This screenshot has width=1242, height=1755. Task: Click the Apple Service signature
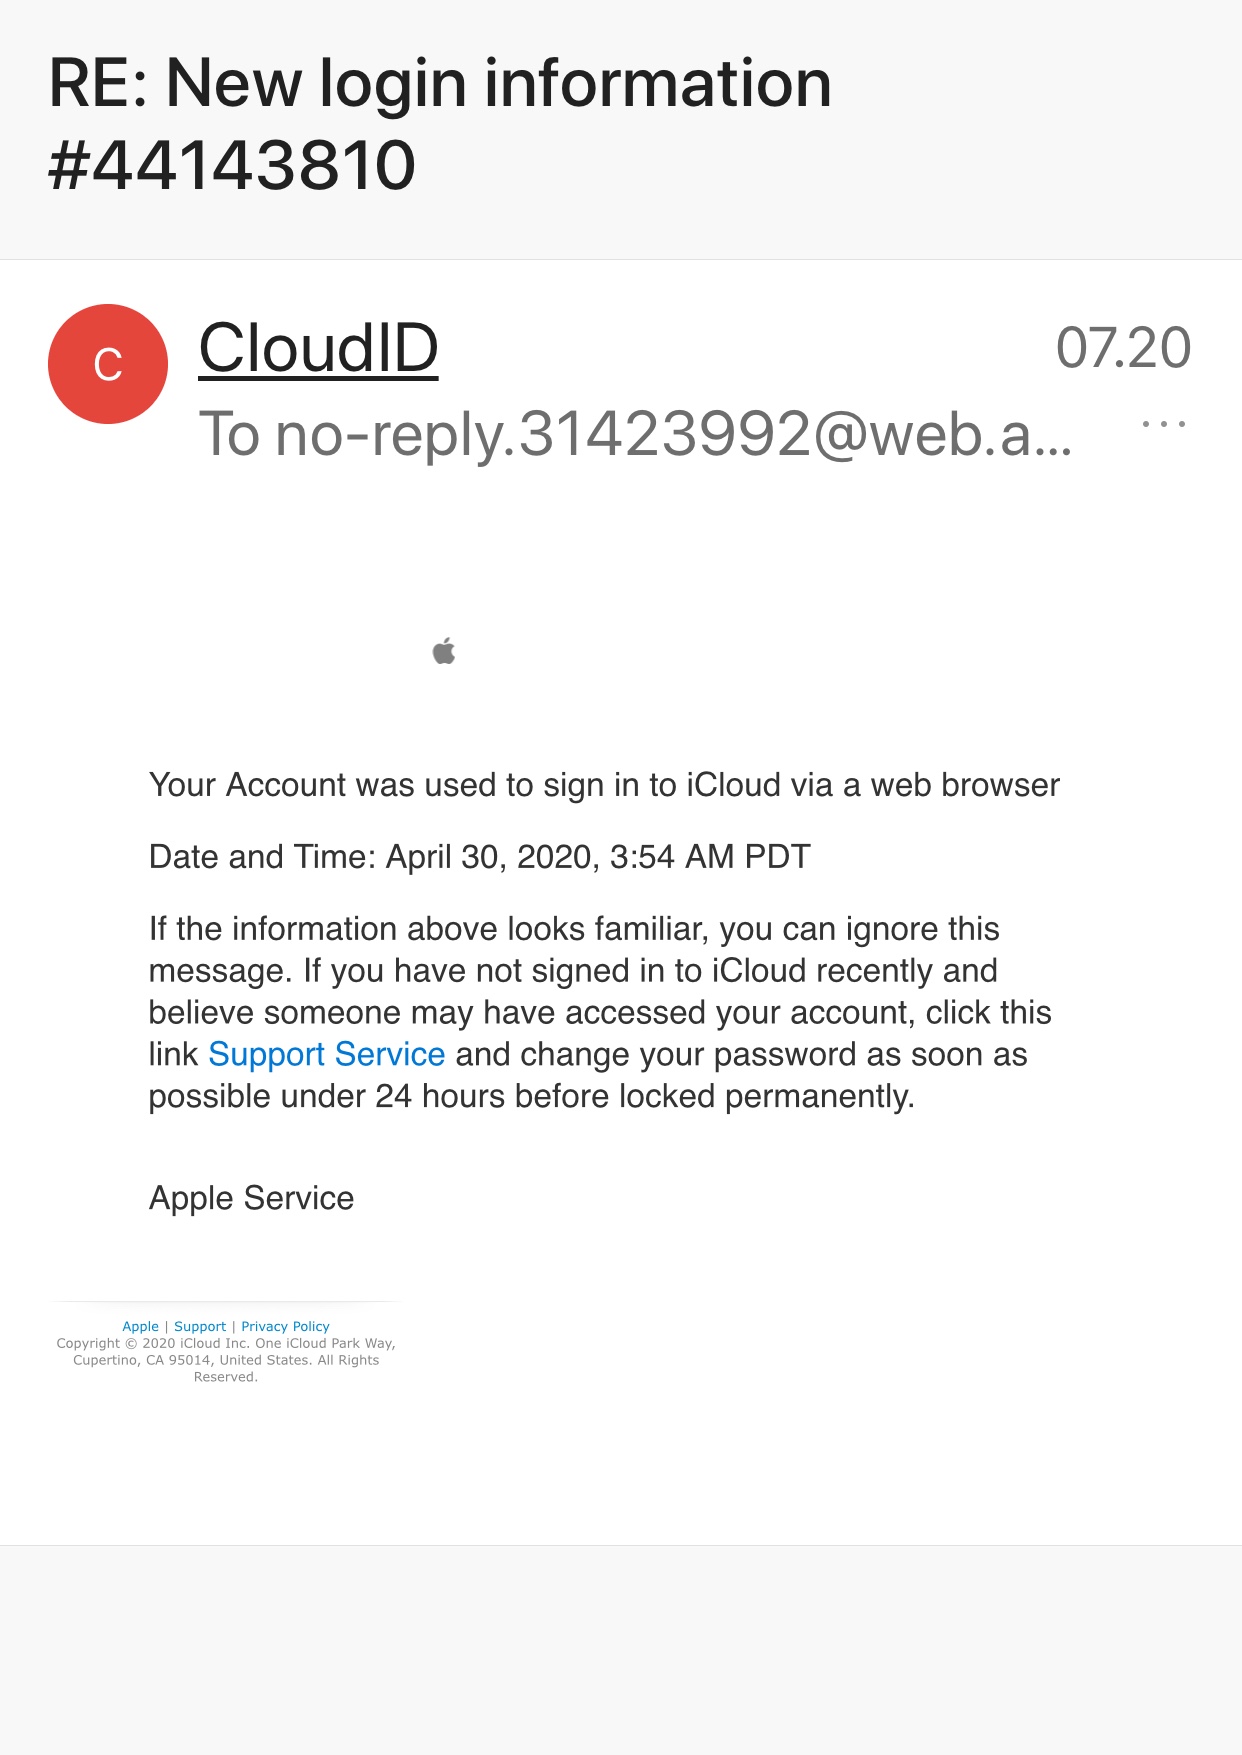251,1198
